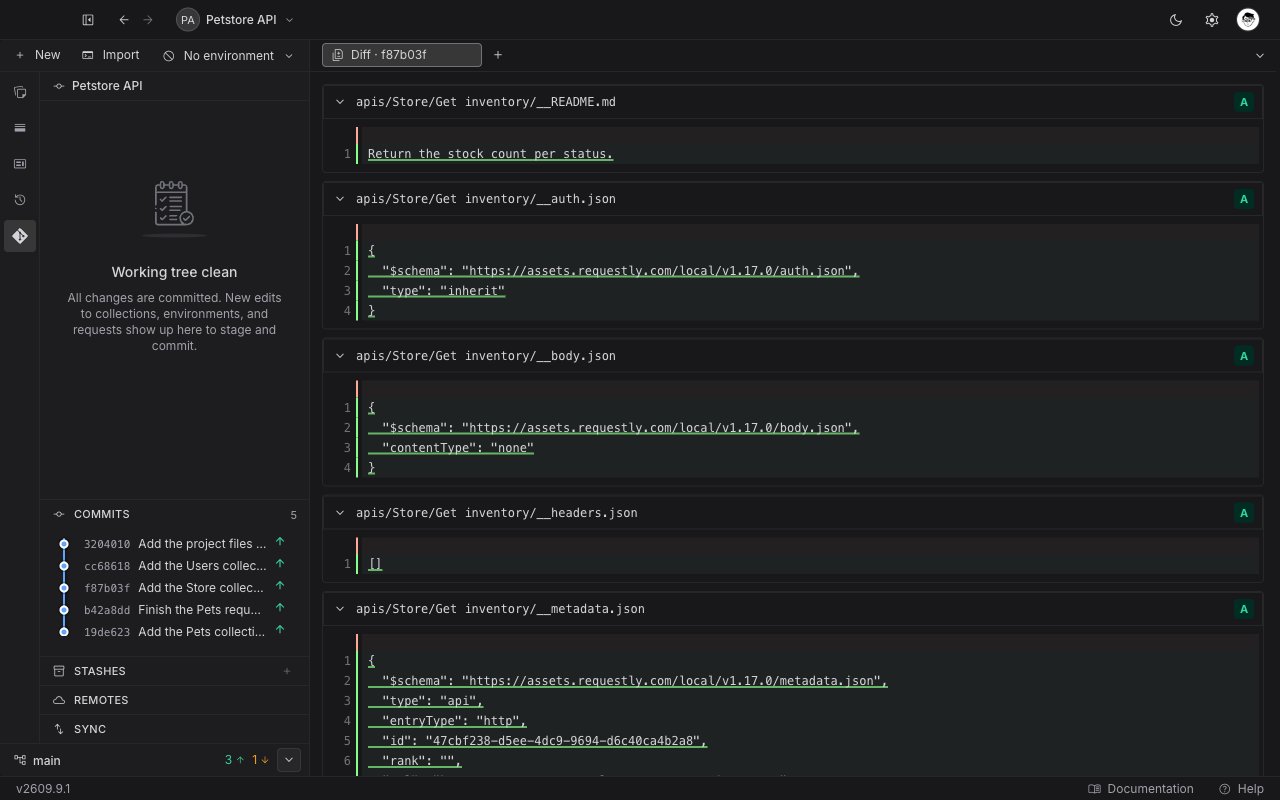Expand the COMMITS section header
The height and width of the screenshot is (800, 1280).
click(x=174, y=514)
